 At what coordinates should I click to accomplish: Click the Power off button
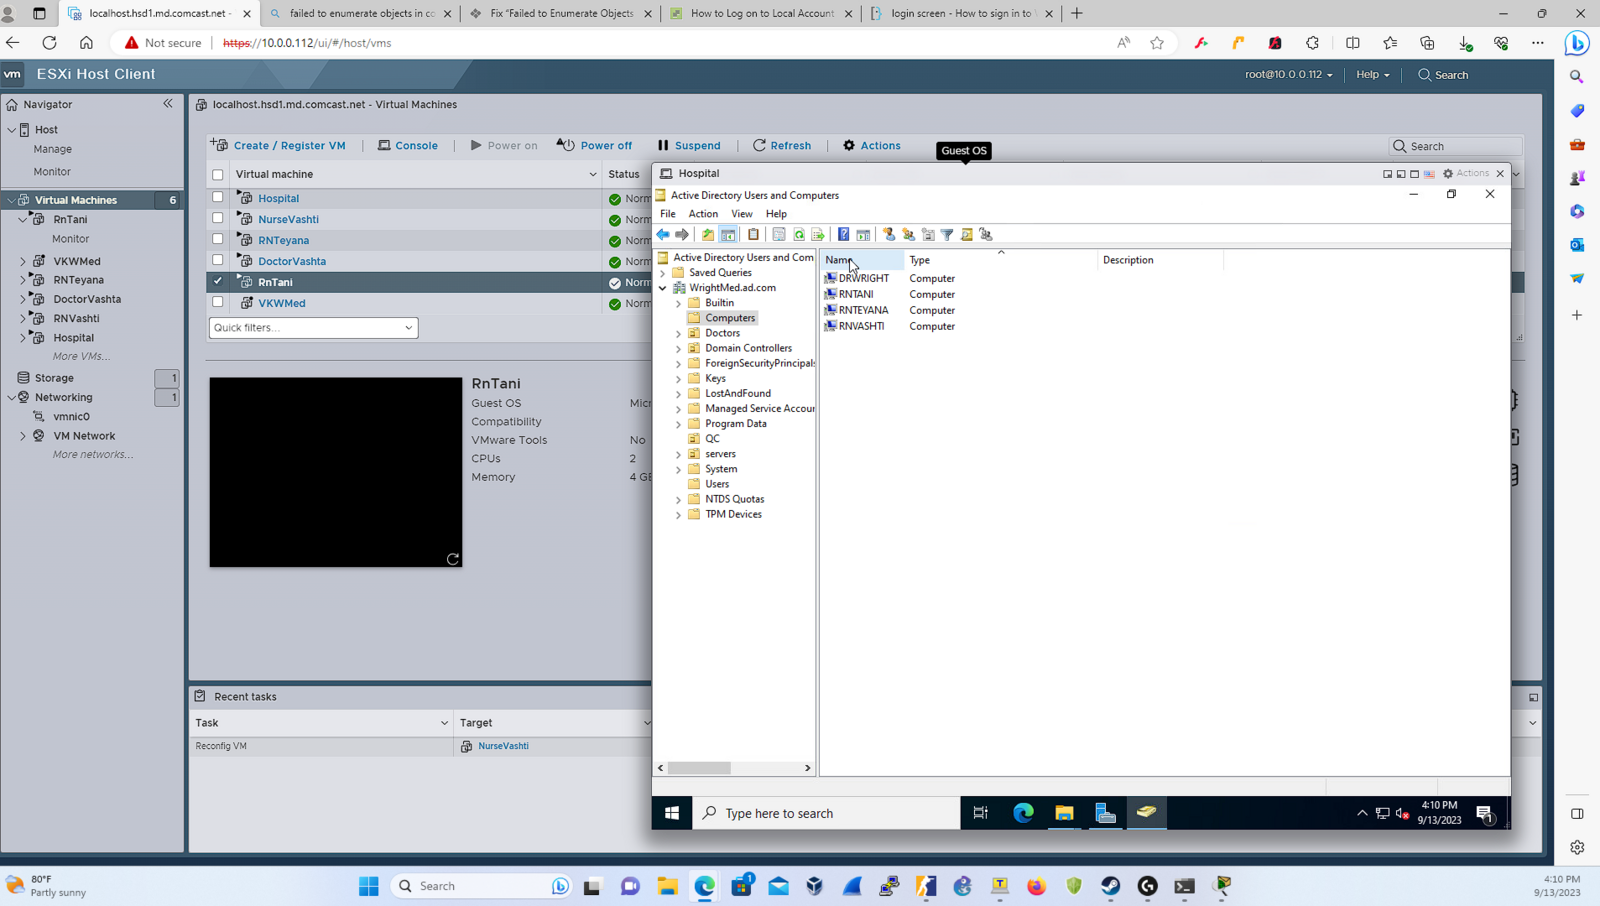tap(595, 146)
